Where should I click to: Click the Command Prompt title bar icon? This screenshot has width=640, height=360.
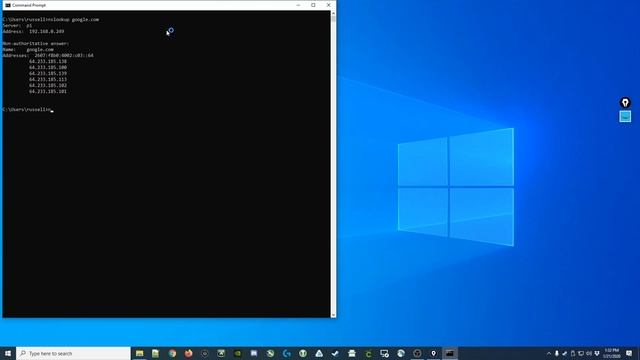click(x=8, y=5)
